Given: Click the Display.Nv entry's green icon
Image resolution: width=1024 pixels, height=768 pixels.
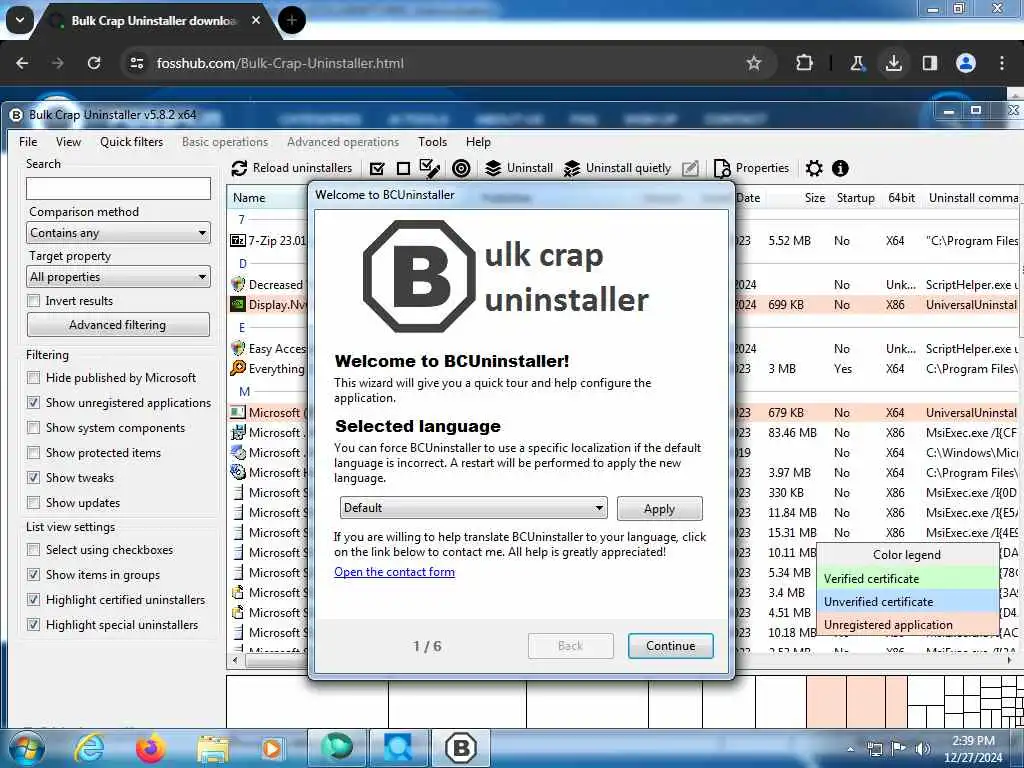Looking at the screenshot, I should 238,304.
